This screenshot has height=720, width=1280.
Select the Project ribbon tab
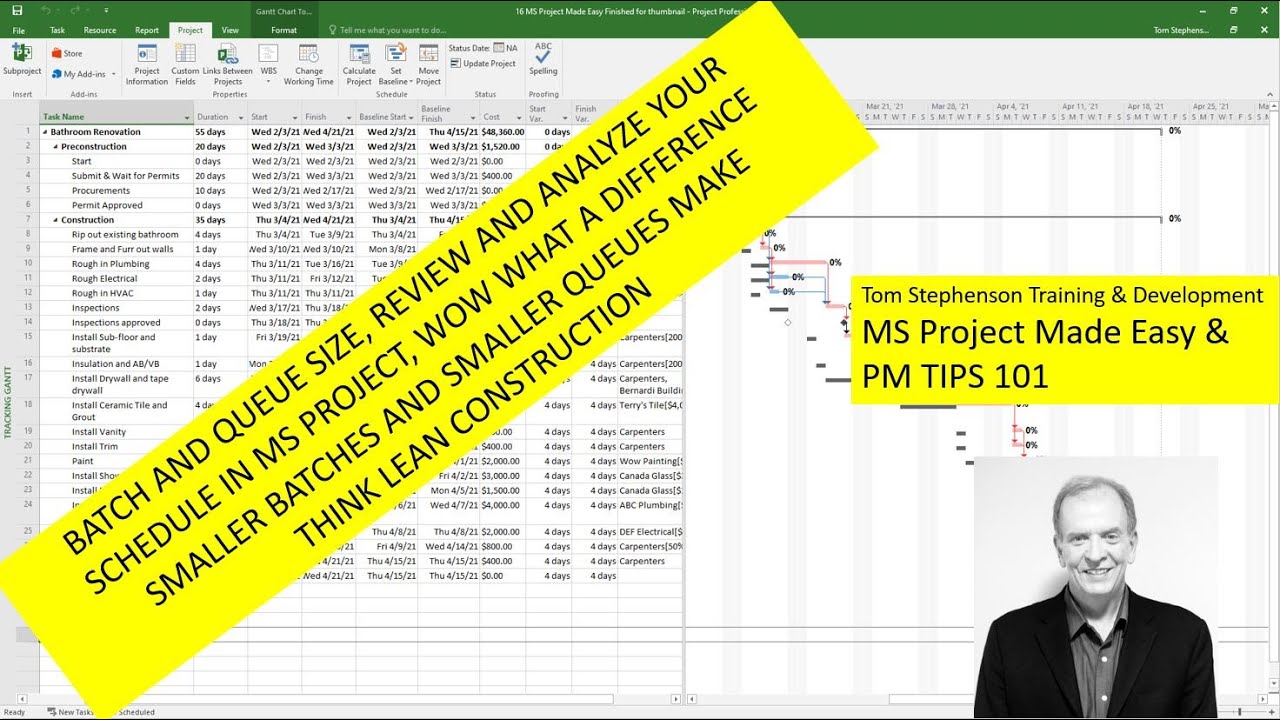(190, 30)
